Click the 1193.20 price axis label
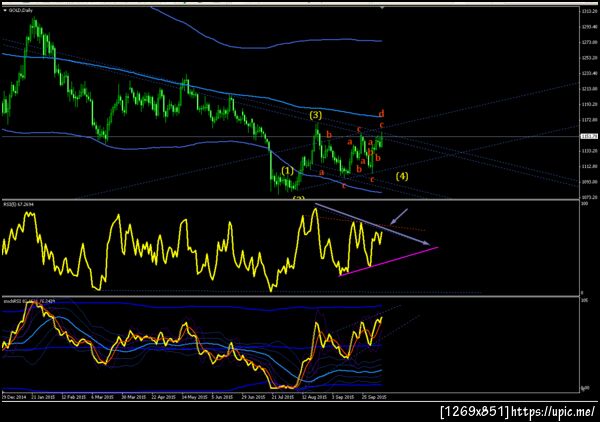The height and width of the screenshot is (422, 600). (x=589, y=104)
